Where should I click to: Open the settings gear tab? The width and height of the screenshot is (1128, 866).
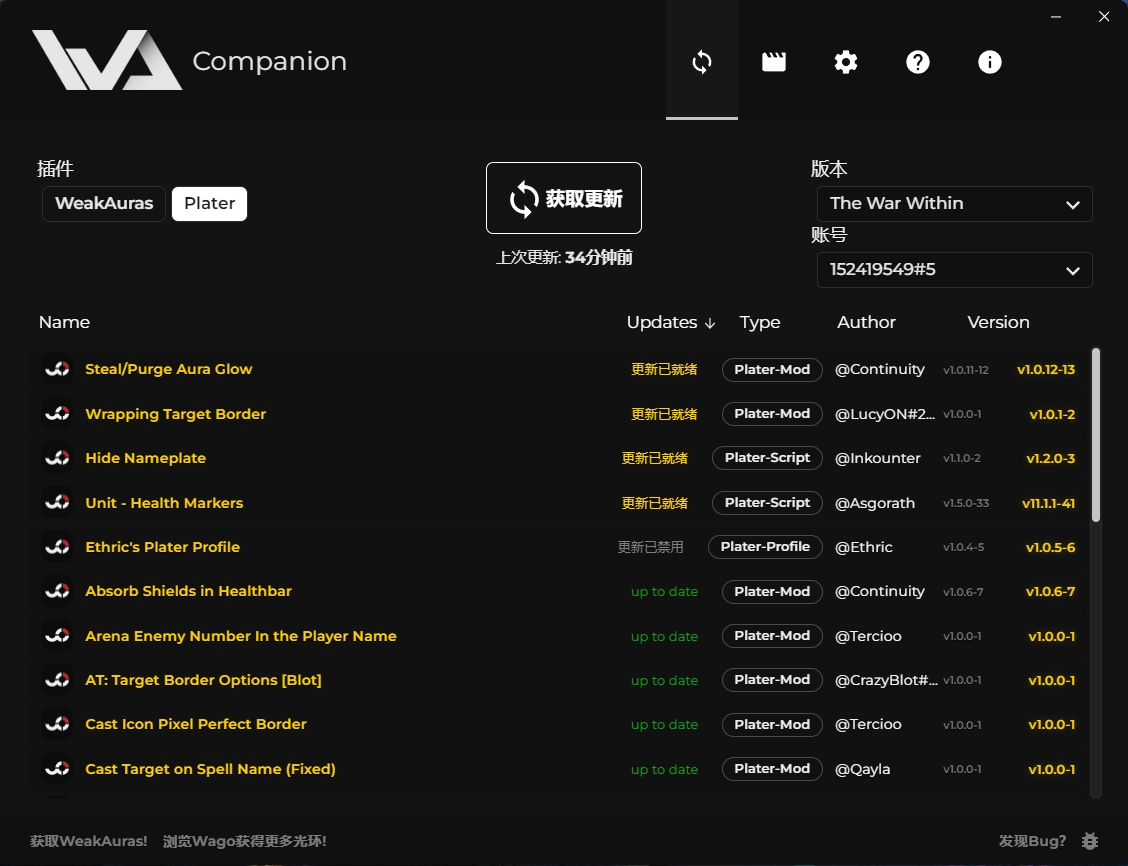[x=845, y=62]
